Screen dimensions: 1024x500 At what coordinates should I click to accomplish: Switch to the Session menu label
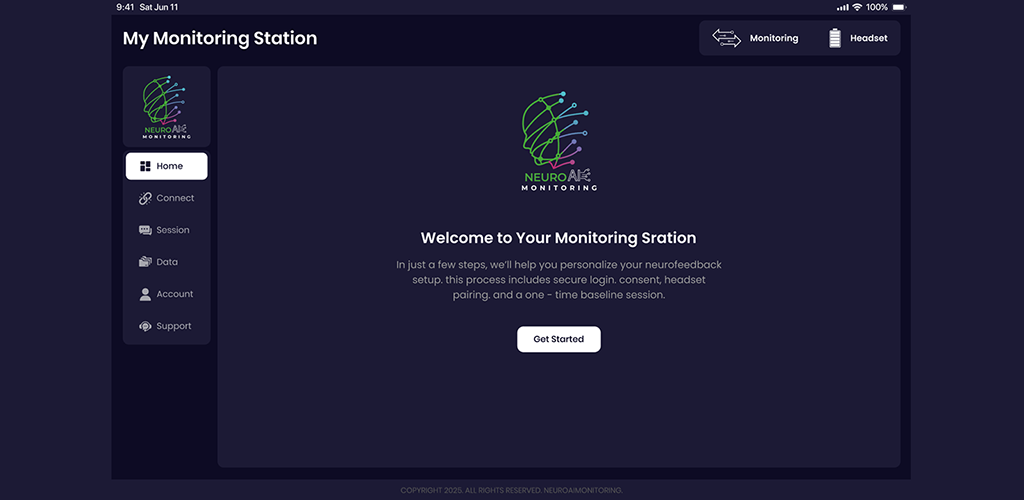173,230
